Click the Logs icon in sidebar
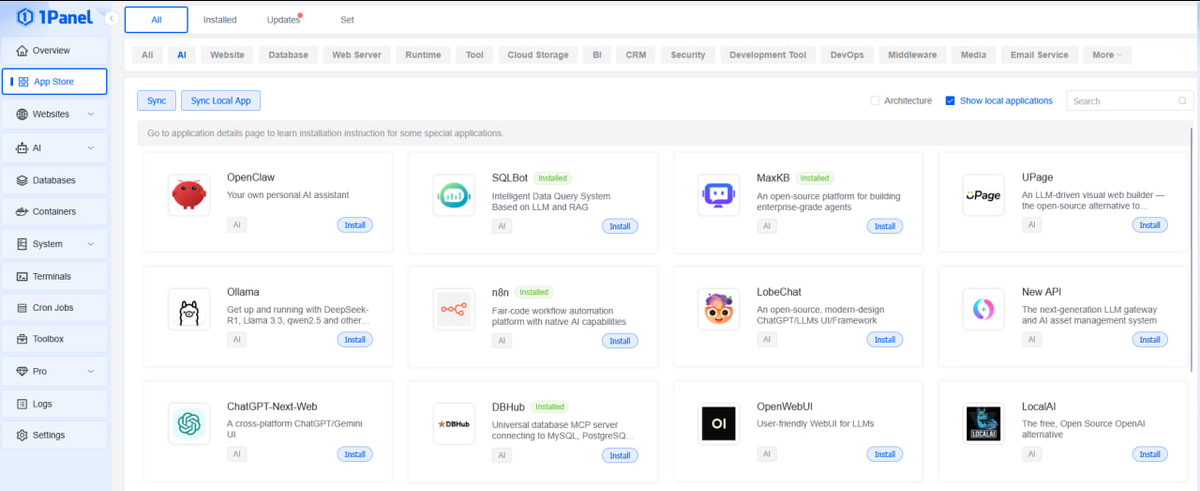The height and width of the screenshot is (491, 1200). [x=23, y=404]
